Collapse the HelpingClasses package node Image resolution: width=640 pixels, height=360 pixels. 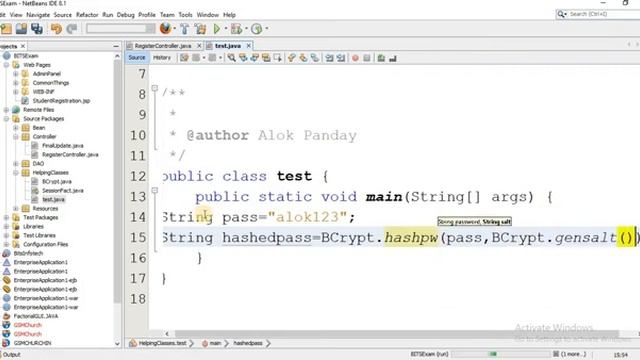click(x=16, y=173)
